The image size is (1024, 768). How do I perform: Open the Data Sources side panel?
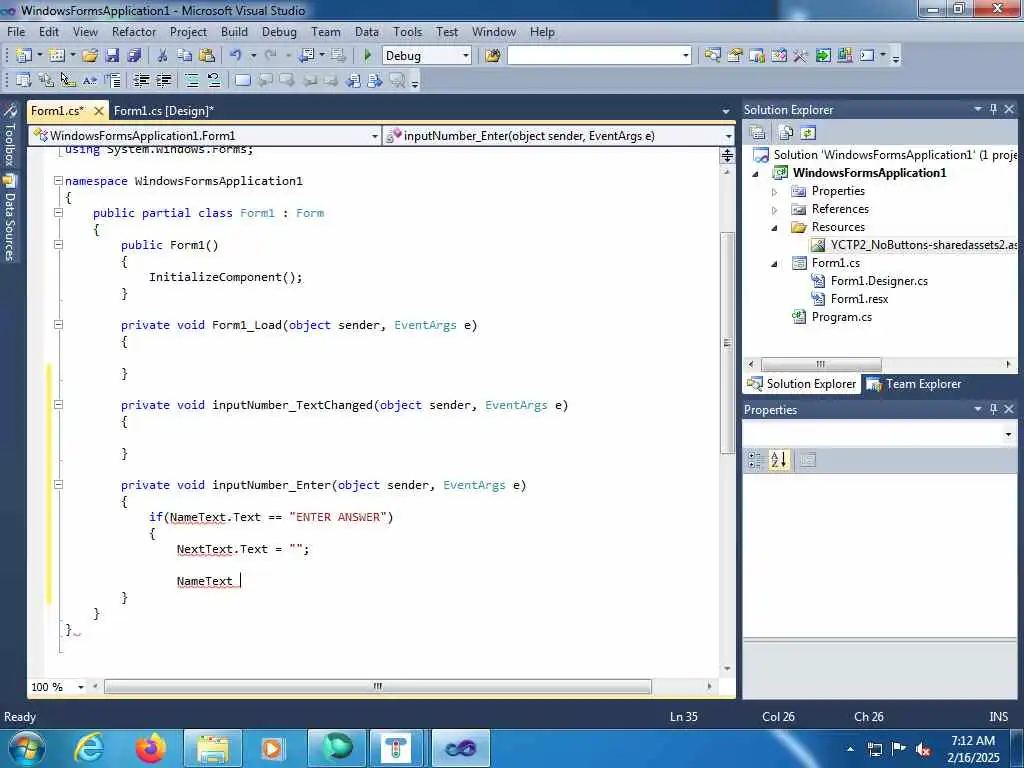(9, 219)
